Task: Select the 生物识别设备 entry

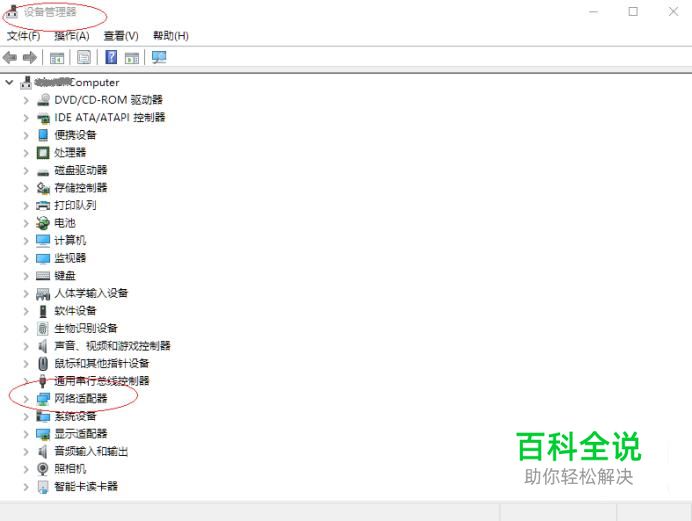Action: [x=86, y=328]
